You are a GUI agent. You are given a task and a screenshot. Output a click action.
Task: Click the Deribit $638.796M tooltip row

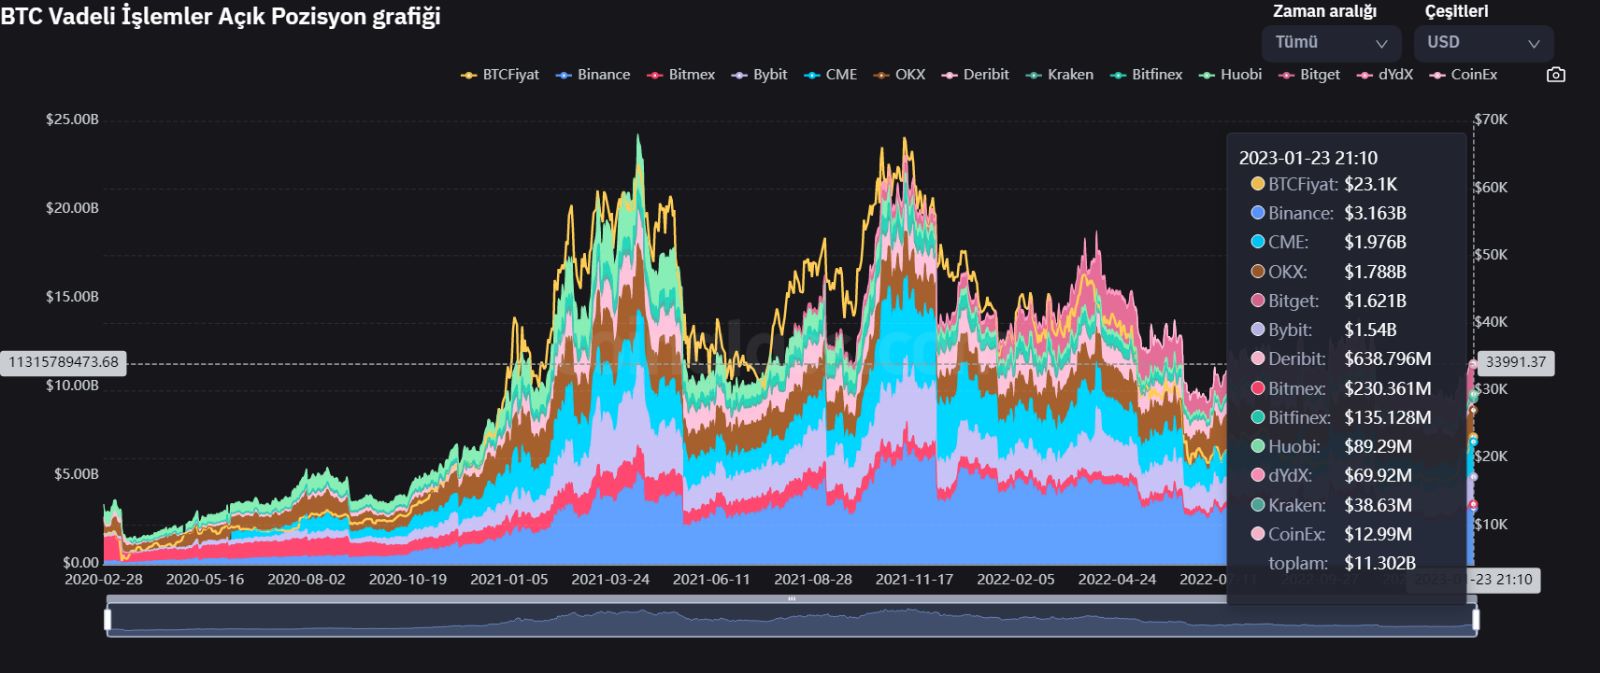click(1340, 359)
